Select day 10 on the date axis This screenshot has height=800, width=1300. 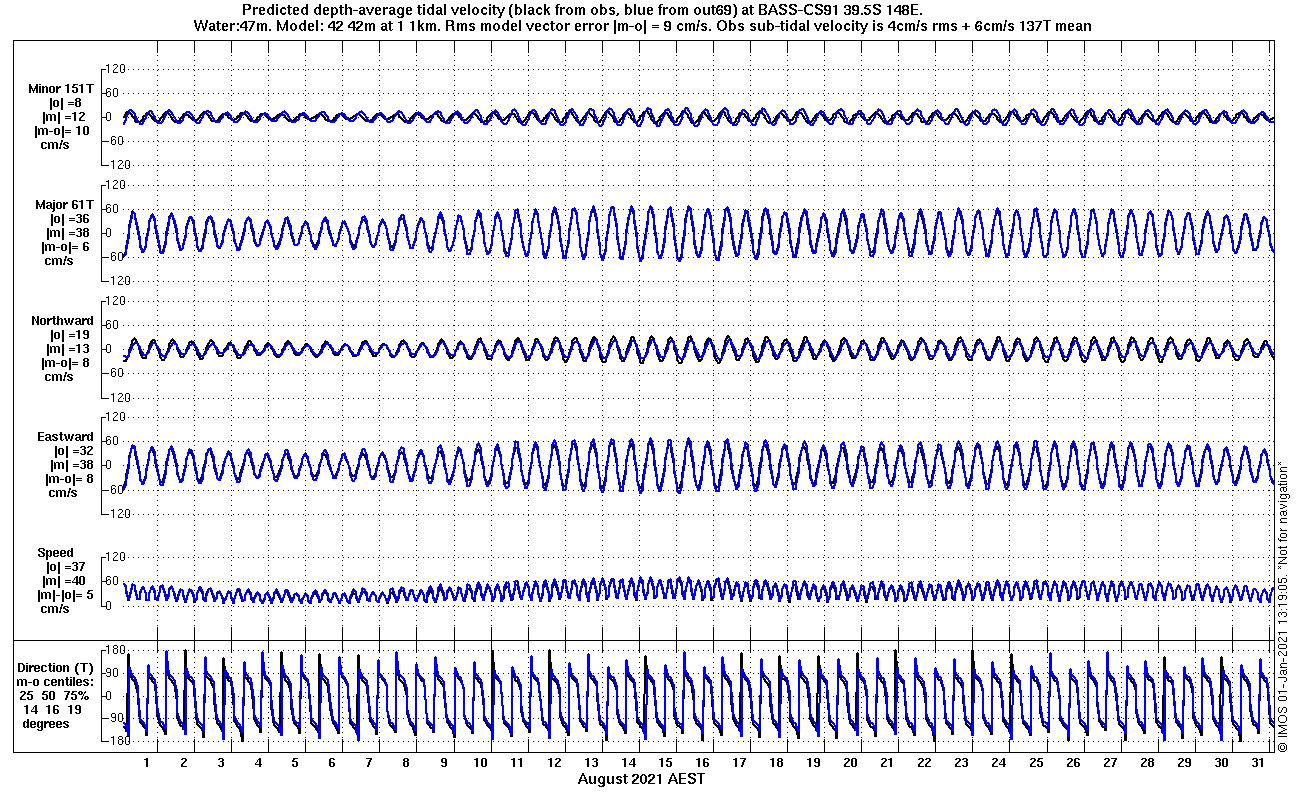[x=480, y=763]
